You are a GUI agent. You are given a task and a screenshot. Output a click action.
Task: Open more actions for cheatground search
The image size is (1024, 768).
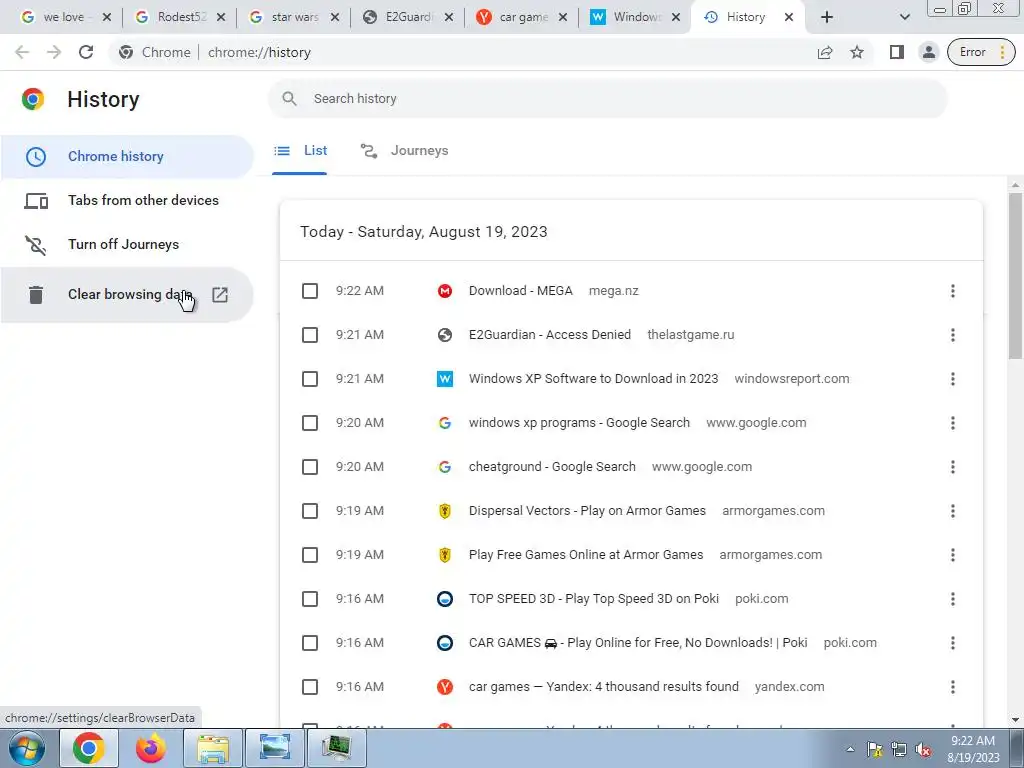953,467
